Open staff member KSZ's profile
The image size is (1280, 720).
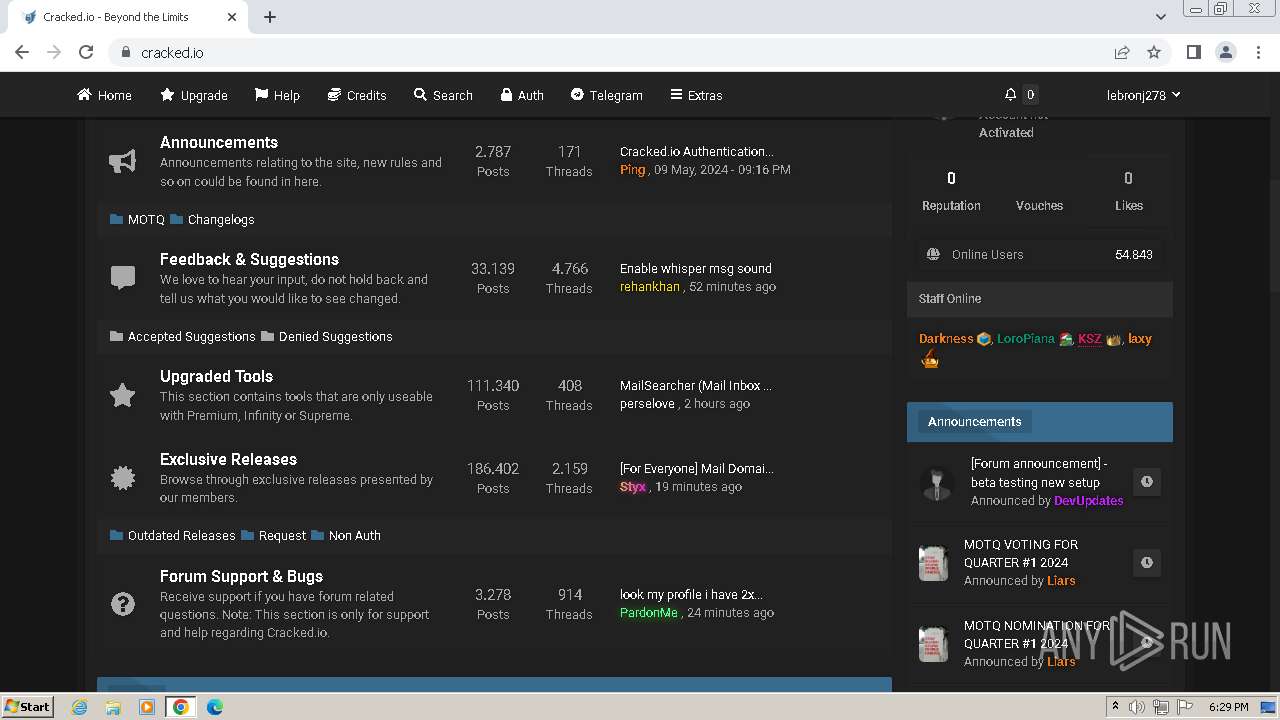click(x=1090, y=338)
